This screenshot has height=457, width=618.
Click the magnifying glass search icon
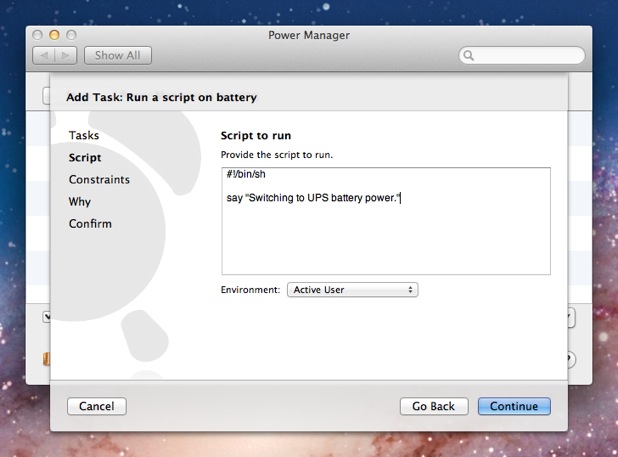pyautogui.click(x=468, y=56)
